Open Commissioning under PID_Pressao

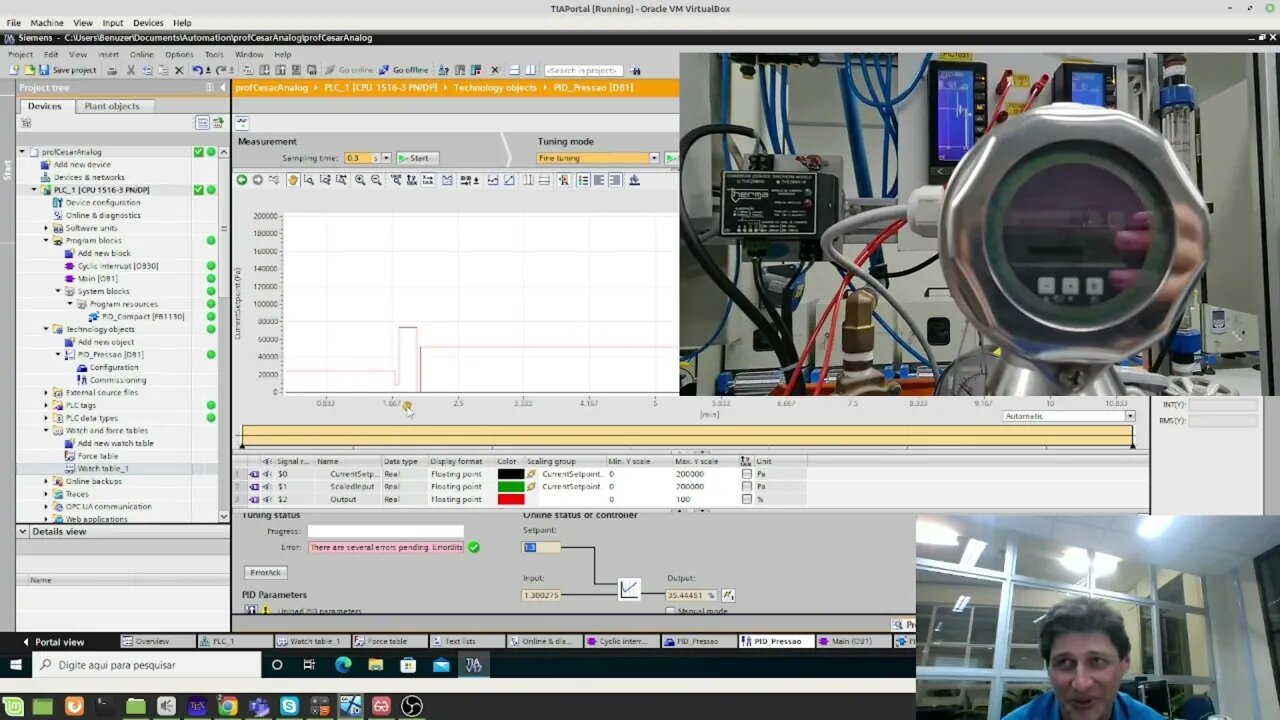118,380
